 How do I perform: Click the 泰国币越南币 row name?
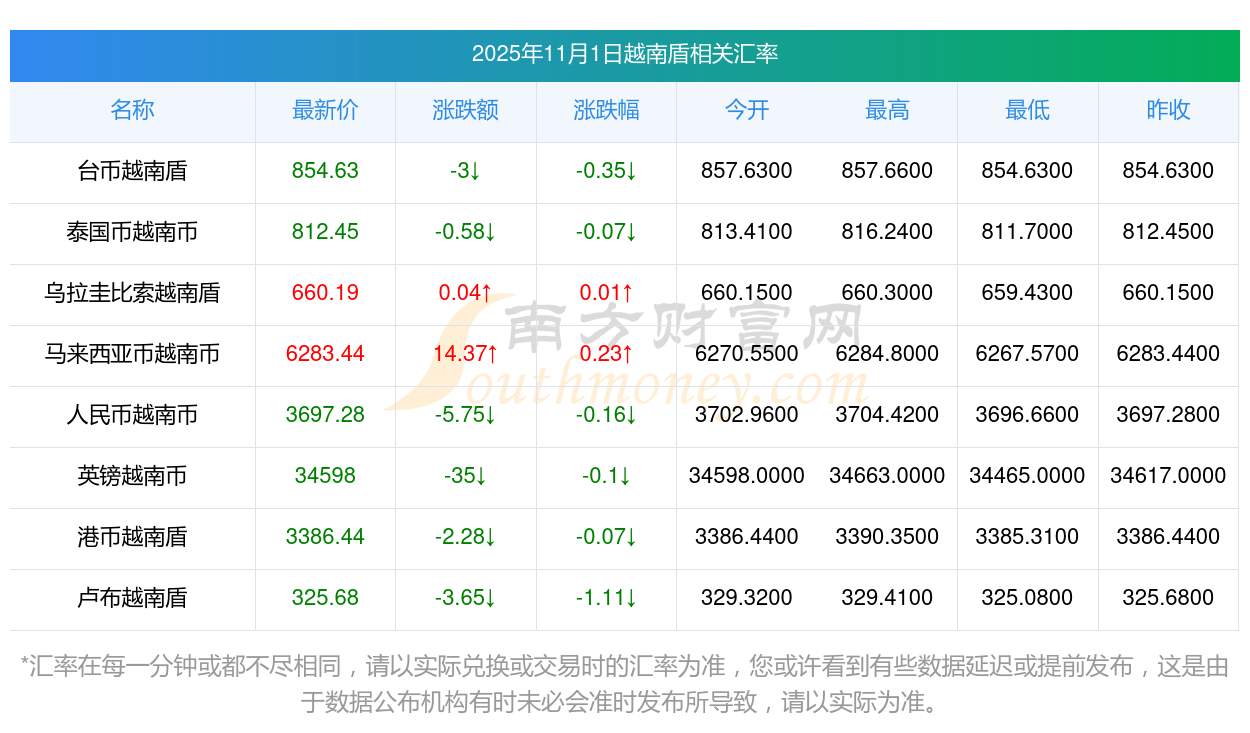tap(132, 232)
